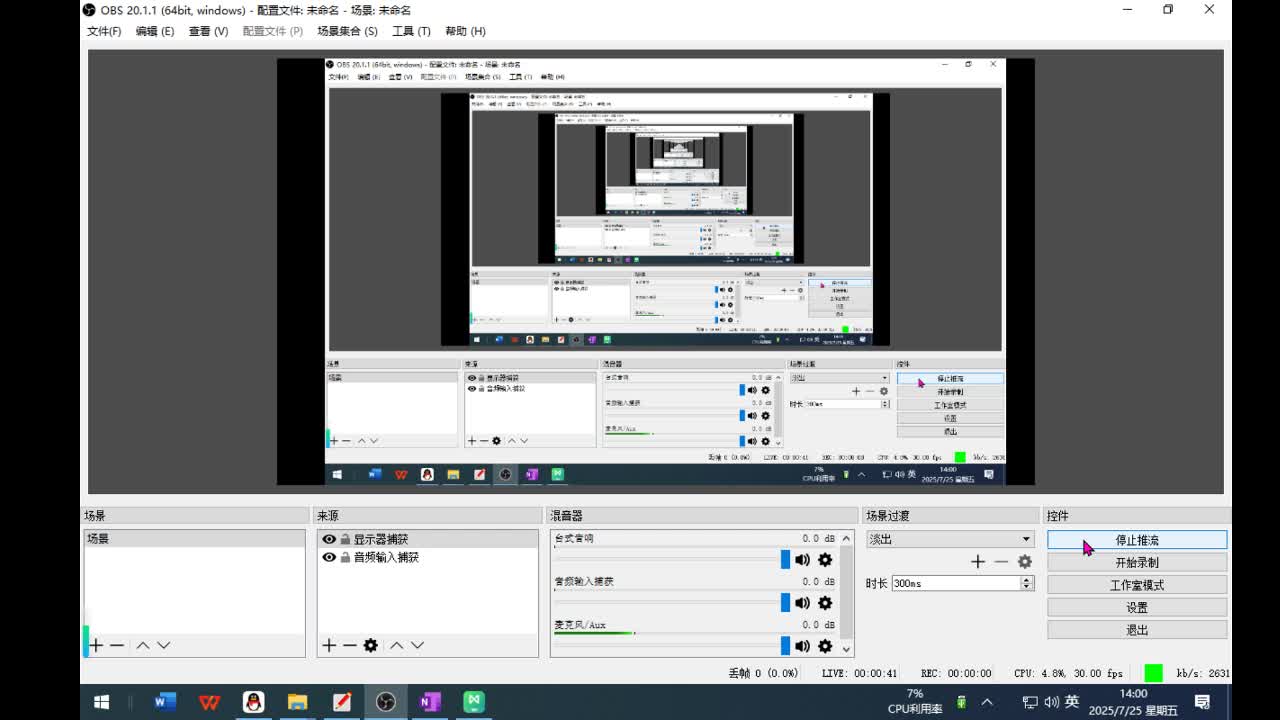The image size is (1280, 720).
Task: Click the green stream status indicator
Action: point(1153,673)
